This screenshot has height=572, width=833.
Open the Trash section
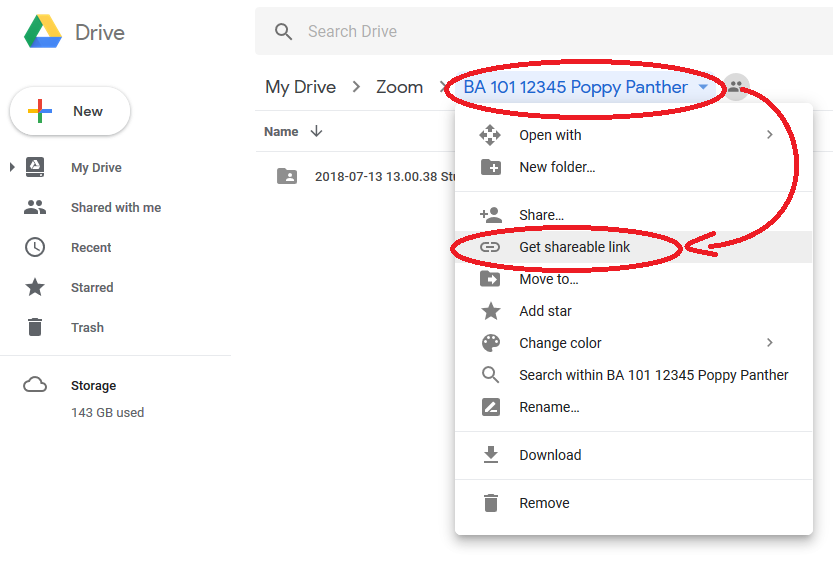[x=87, y=327]
